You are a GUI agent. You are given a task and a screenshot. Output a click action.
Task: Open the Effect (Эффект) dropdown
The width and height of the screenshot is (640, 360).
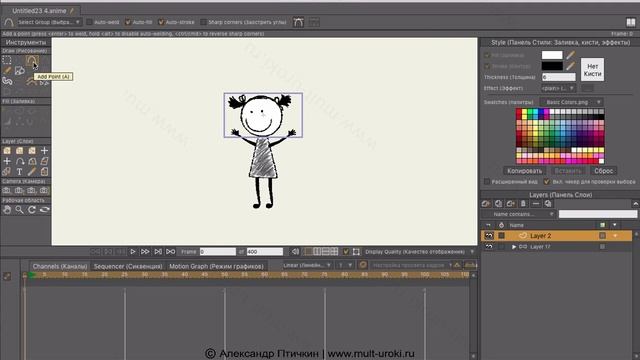click(558, 88)
